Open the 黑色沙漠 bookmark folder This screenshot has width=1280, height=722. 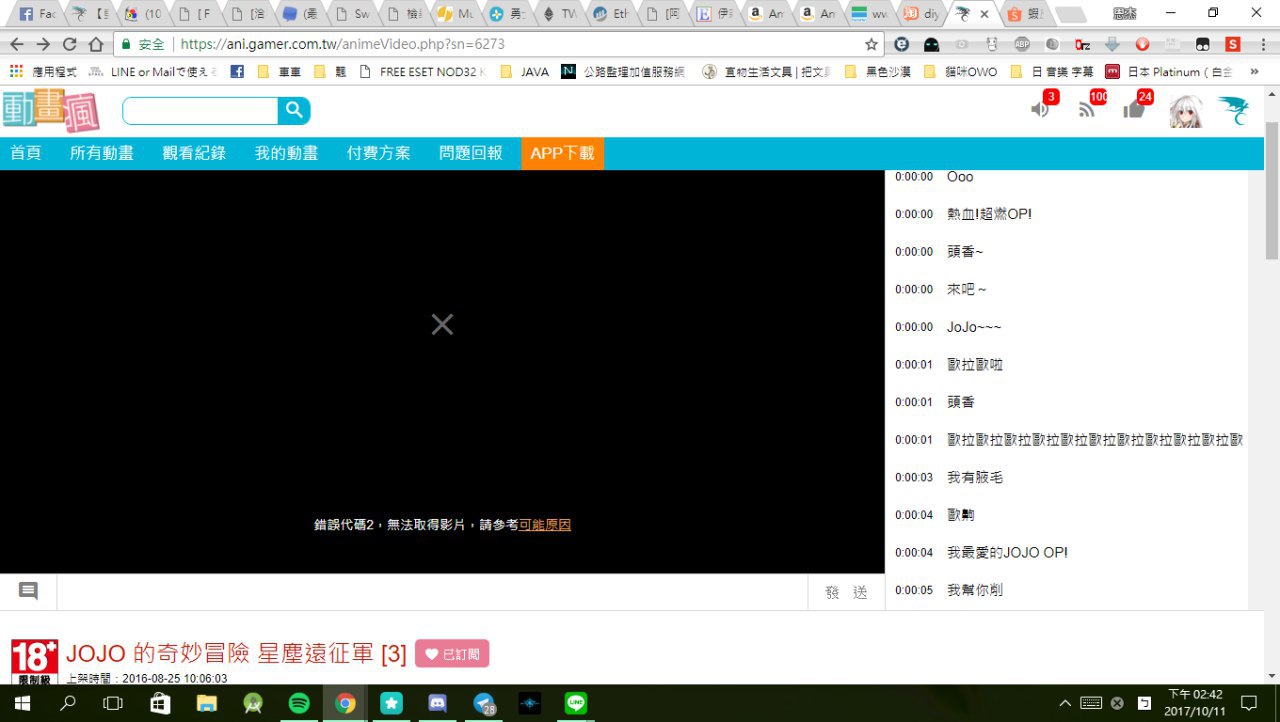[x=877, y=72]
